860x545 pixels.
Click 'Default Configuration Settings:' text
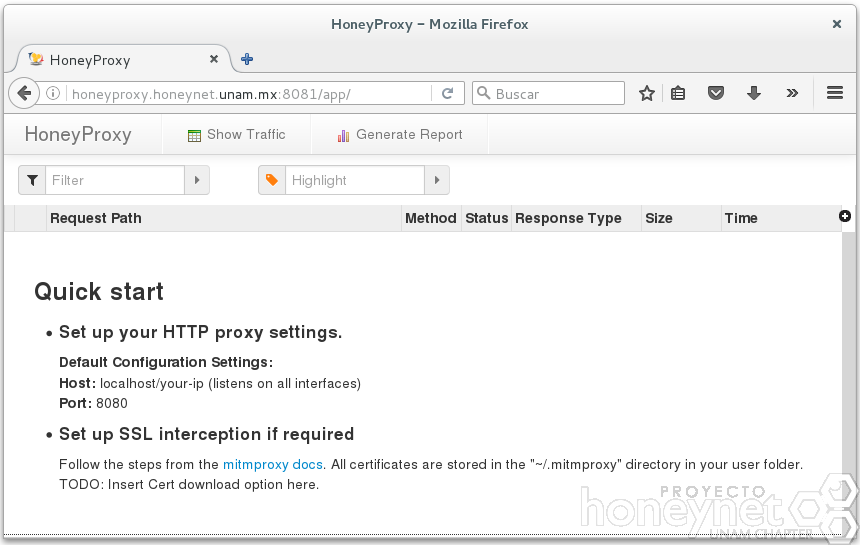pyautogui.click(x=166, y=362)
